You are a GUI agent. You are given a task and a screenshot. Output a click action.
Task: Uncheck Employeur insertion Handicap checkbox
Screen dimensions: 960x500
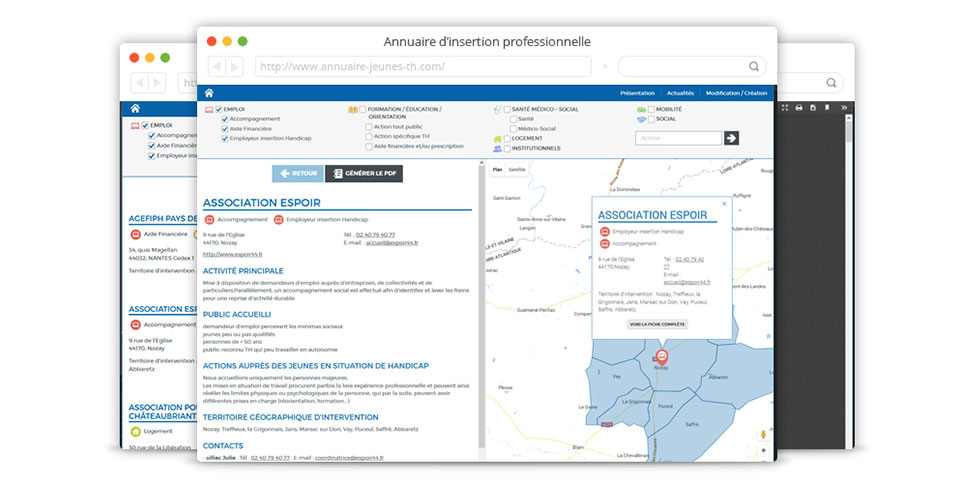pyautogui.click(x=225, y=139)
